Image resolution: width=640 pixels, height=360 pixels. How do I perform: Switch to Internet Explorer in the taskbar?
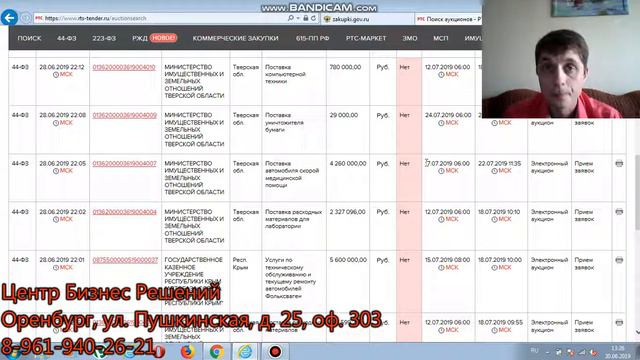click(245, 351)
